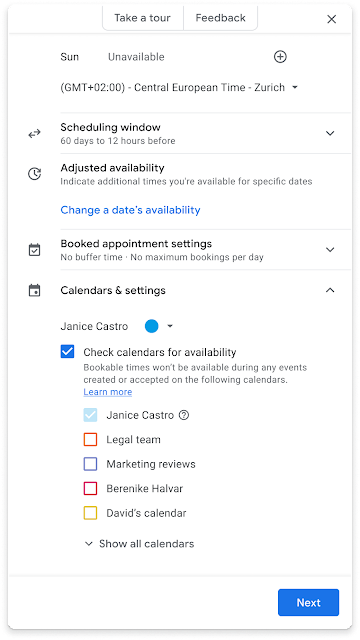Close the appointment schedule panel
The height and width of the screenshot is (640, 360).
pyautogui.click(x=331, y=19)
